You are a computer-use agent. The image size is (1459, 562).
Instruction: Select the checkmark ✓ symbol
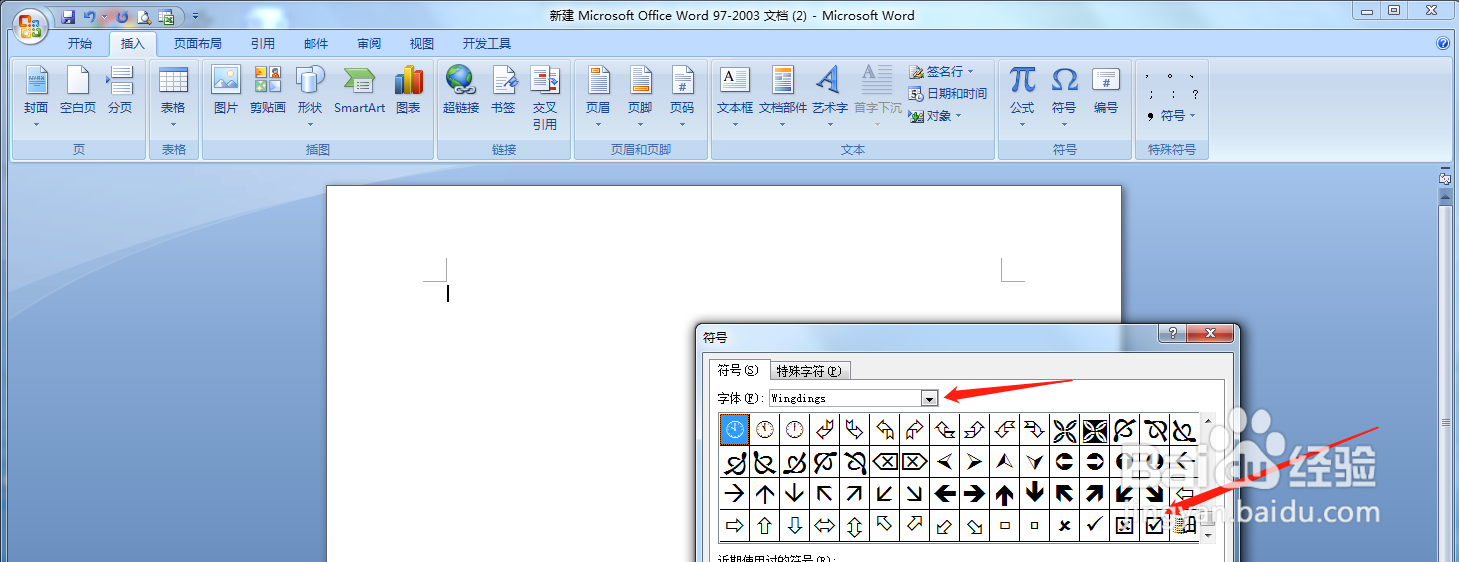point(1095,525)
